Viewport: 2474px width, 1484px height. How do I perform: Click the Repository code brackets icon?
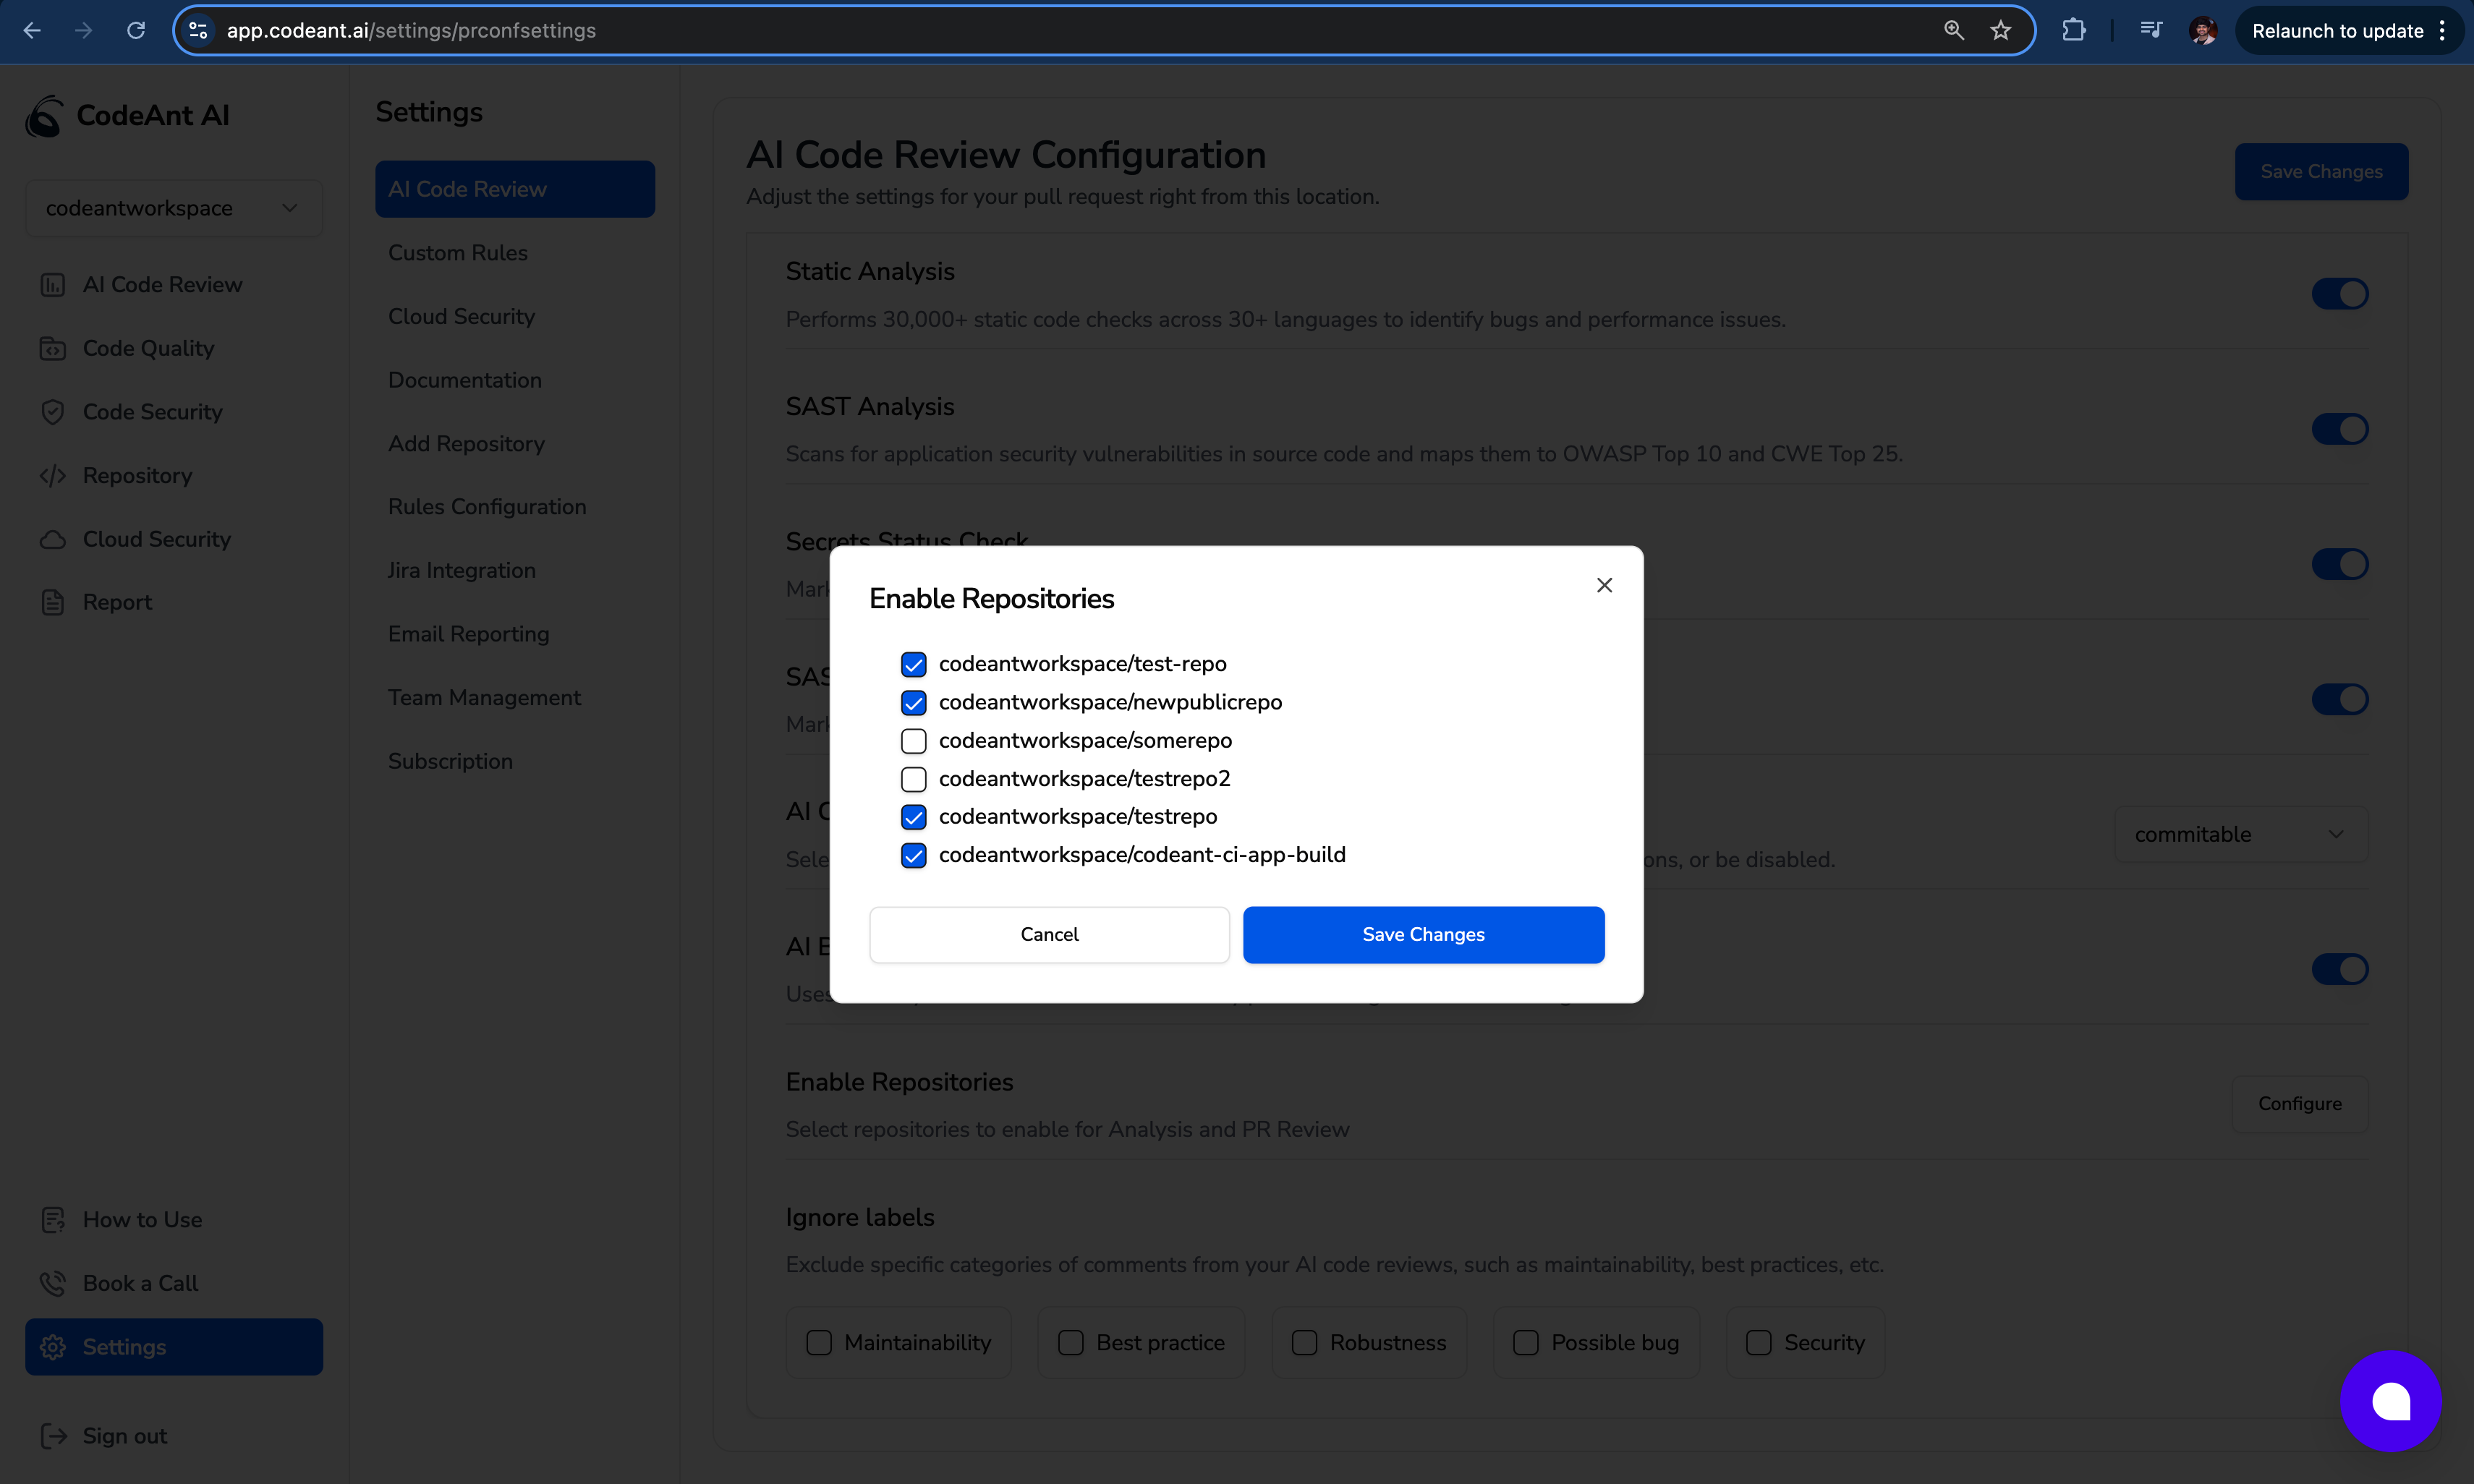pos(52,476)
